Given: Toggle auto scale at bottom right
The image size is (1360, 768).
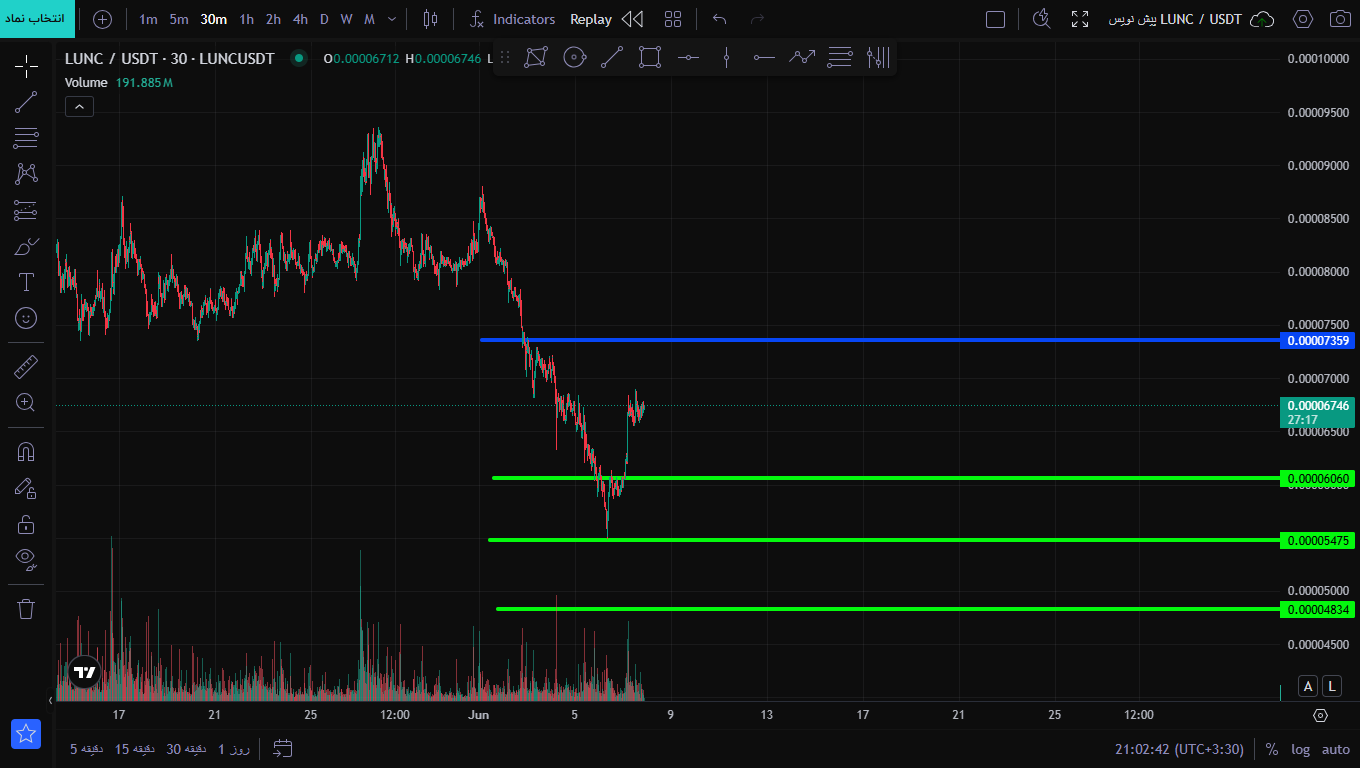Looking at the screenshot, I should [1336, 749].
